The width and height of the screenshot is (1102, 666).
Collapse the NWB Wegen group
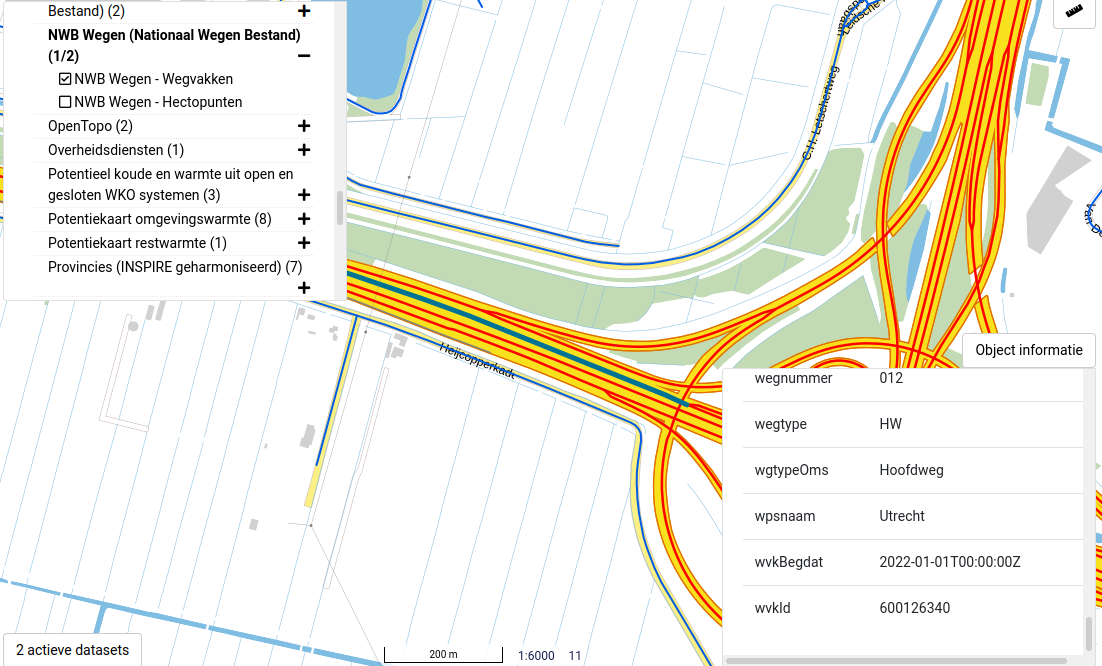tap(304, 56)
